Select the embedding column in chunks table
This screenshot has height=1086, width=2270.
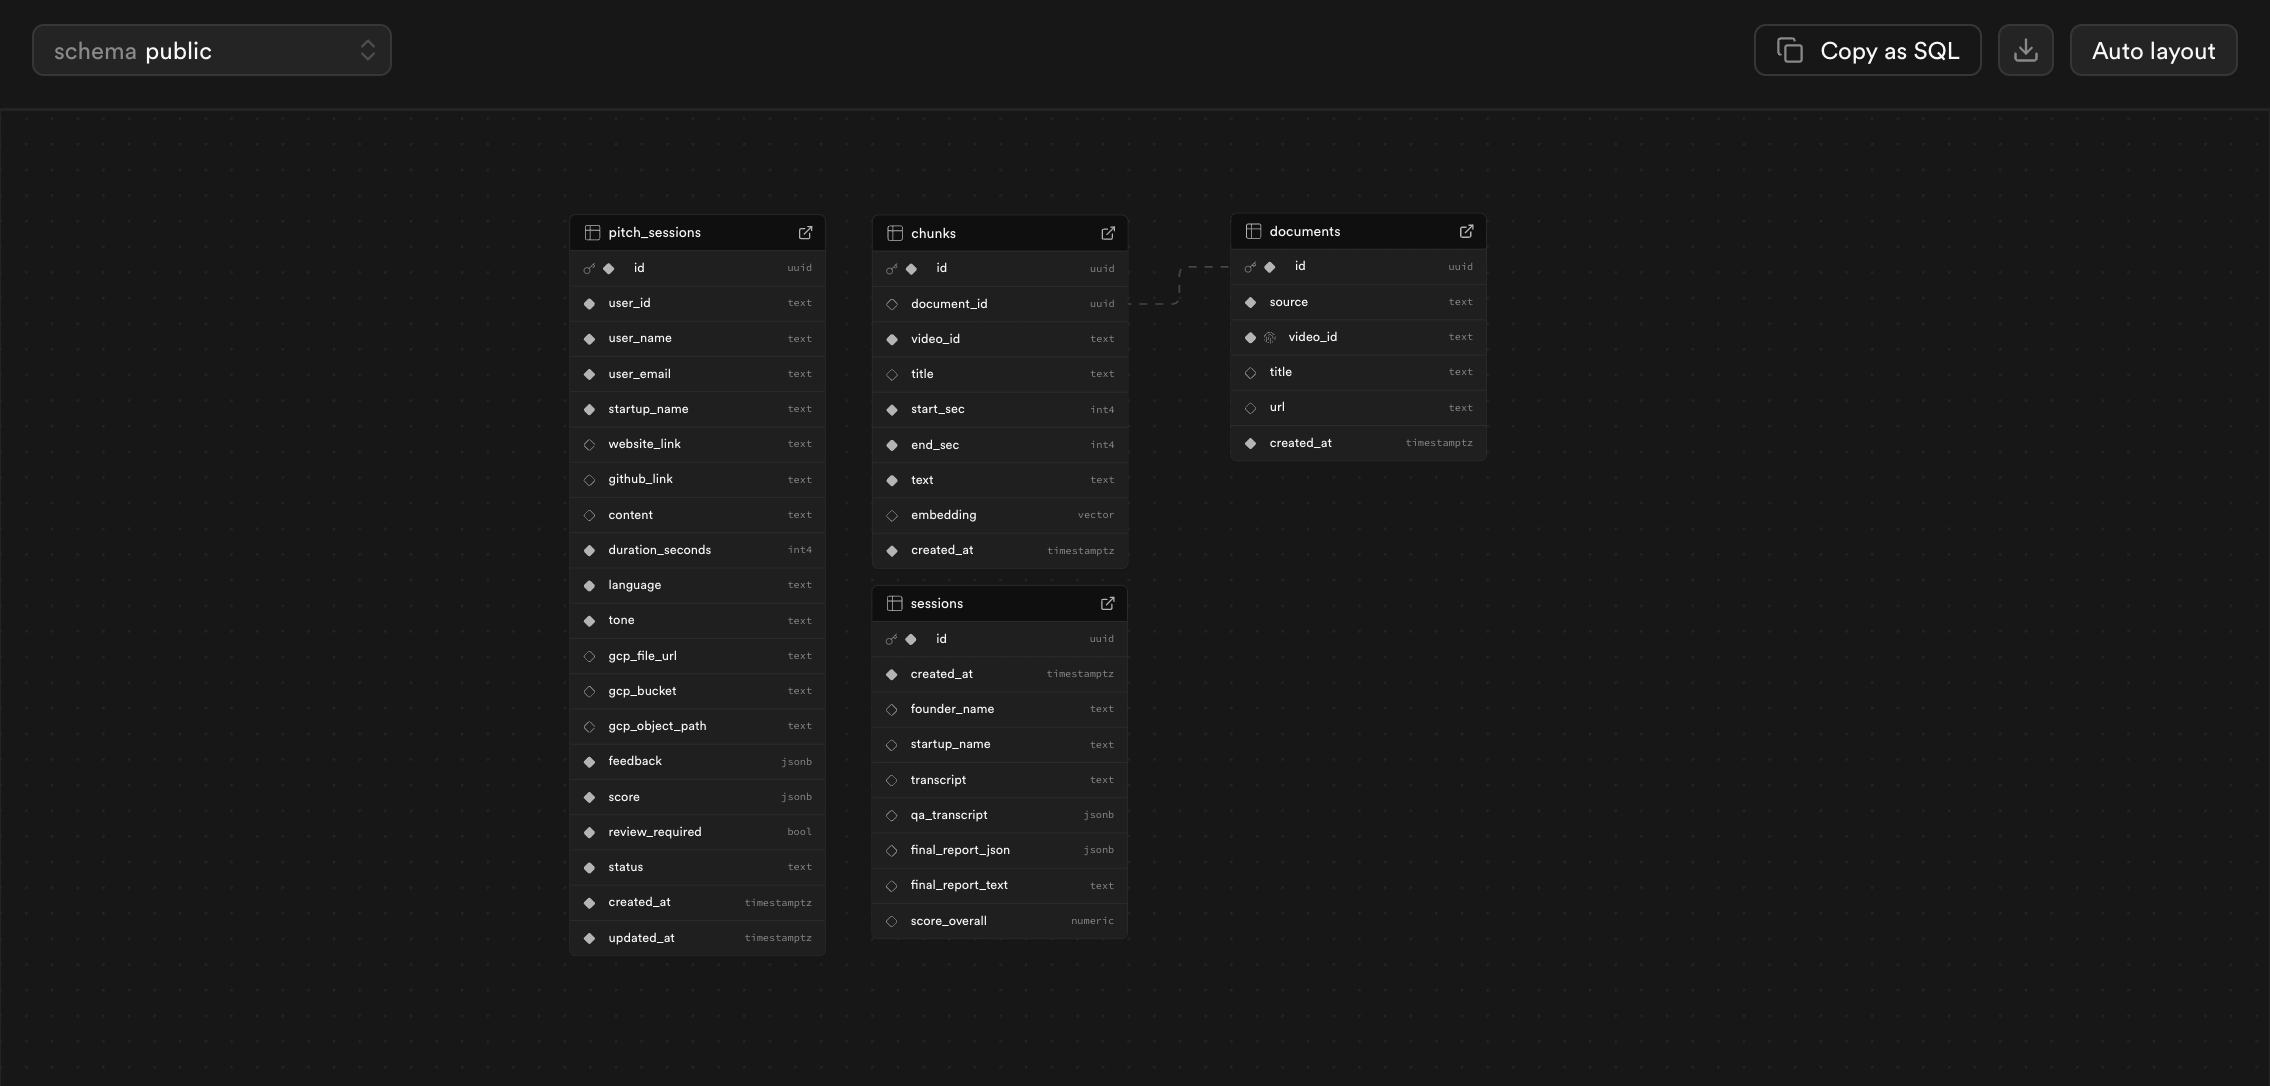pyautogui.click(x=943, y=514)
